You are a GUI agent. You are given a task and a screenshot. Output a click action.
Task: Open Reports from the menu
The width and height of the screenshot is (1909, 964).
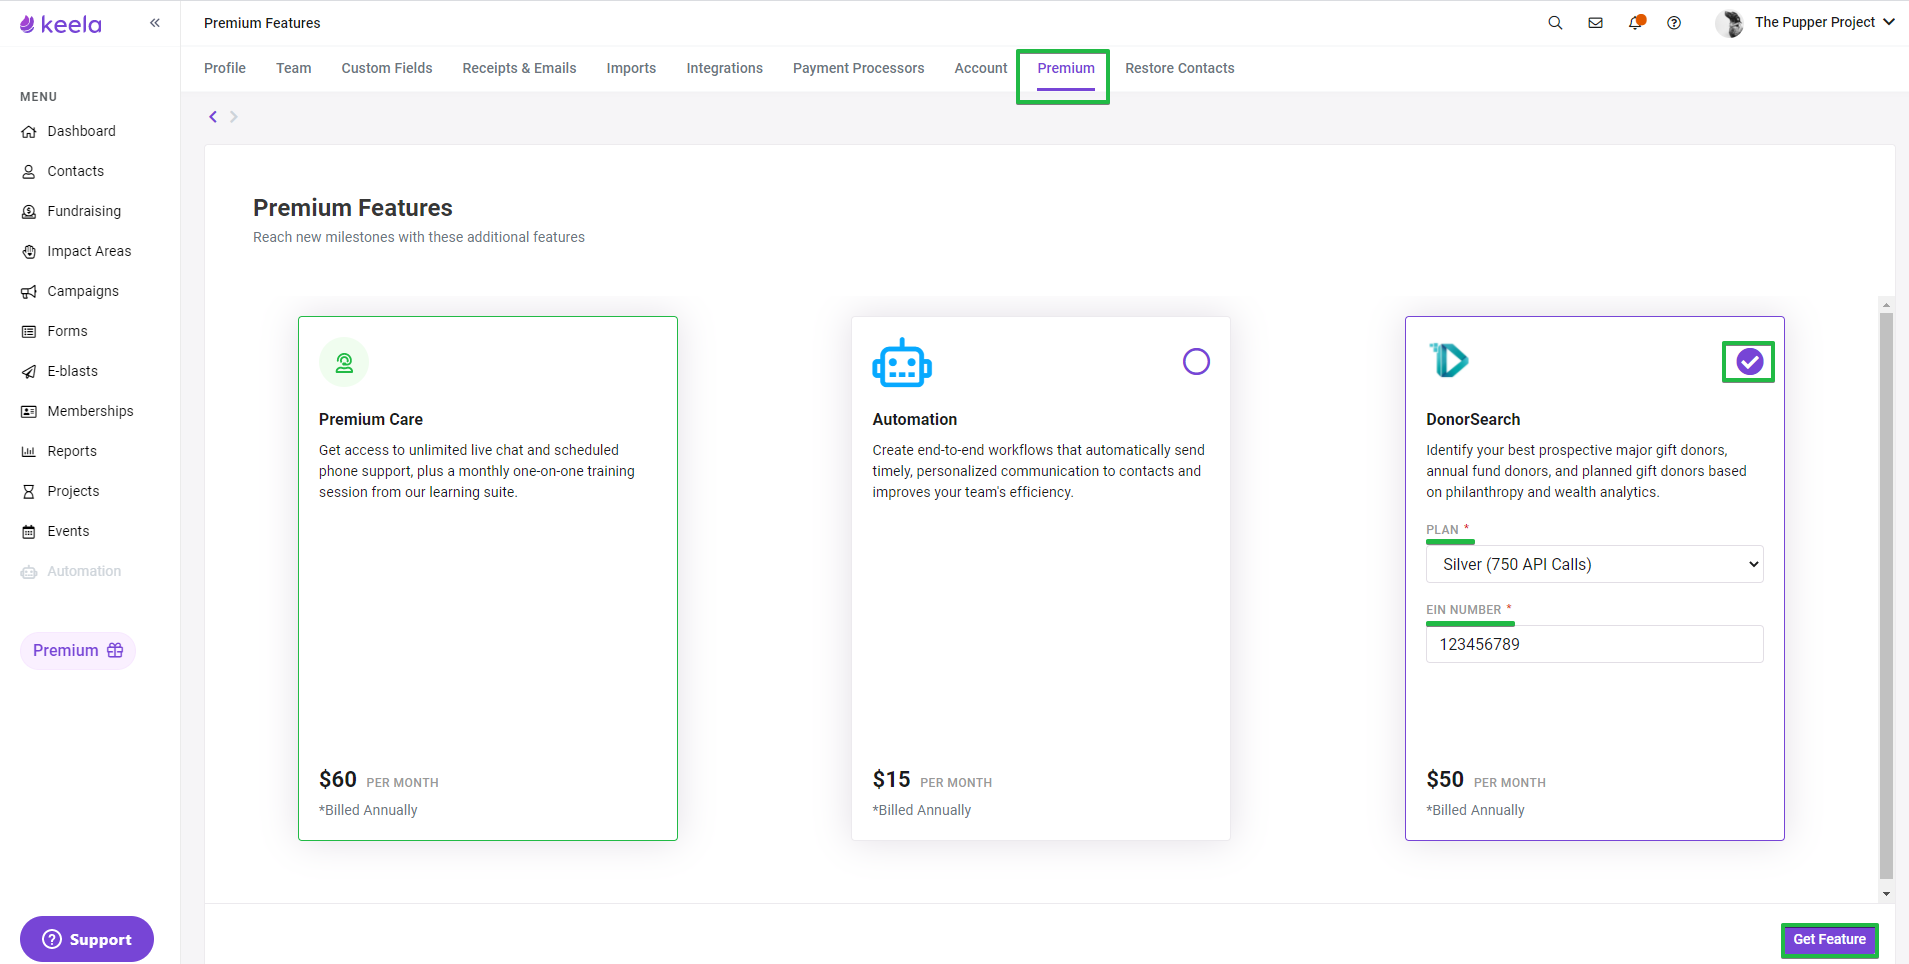coord(72,451)
